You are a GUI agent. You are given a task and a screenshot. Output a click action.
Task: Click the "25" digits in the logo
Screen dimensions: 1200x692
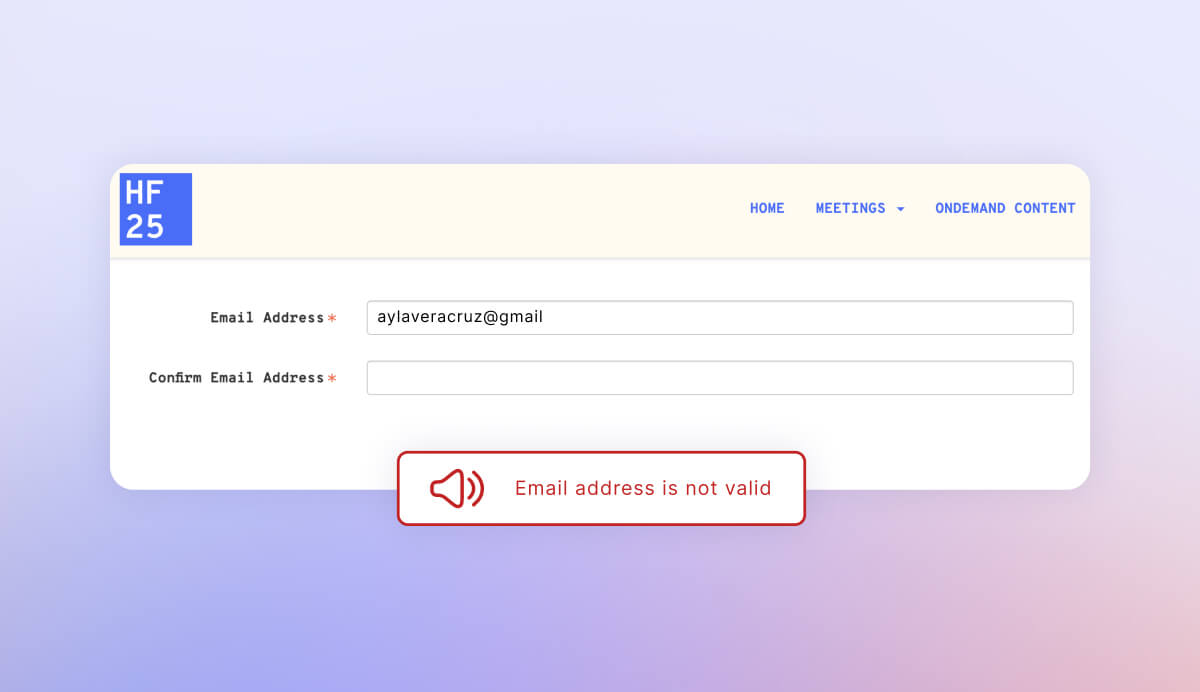click(x=144, y=227)
